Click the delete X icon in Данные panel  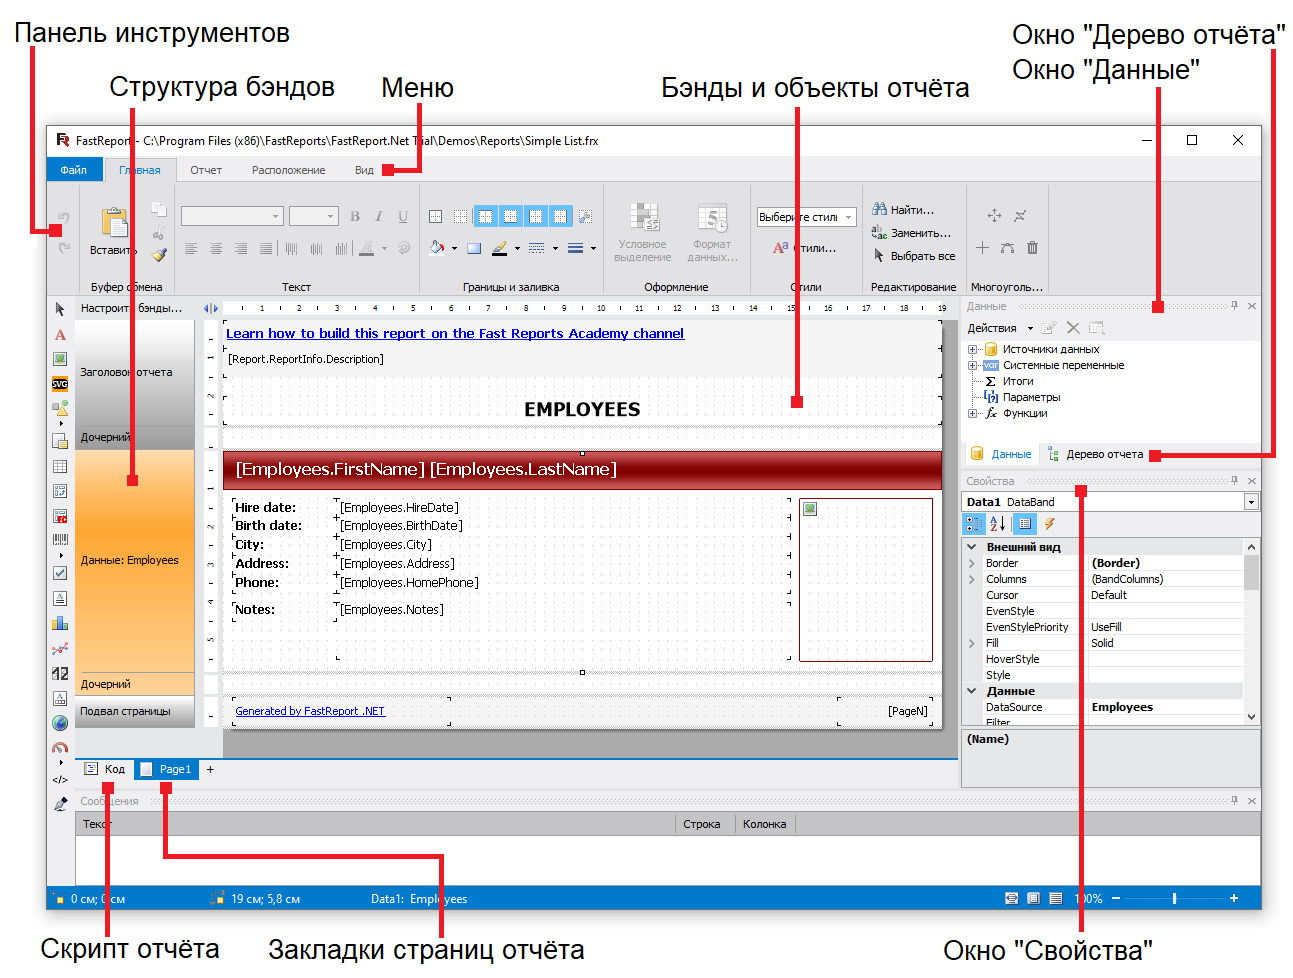click(1073, 328)
